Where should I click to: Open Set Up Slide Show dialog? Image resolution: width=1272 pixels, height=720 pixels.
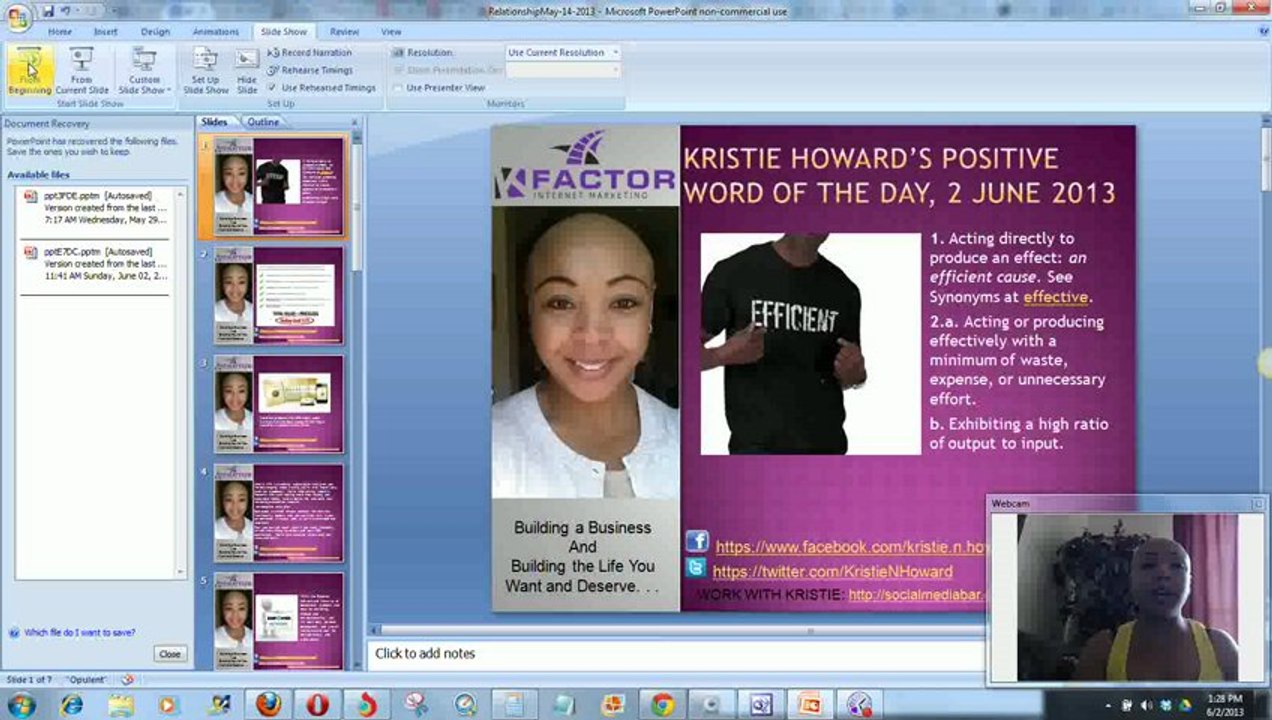[205, 70]
